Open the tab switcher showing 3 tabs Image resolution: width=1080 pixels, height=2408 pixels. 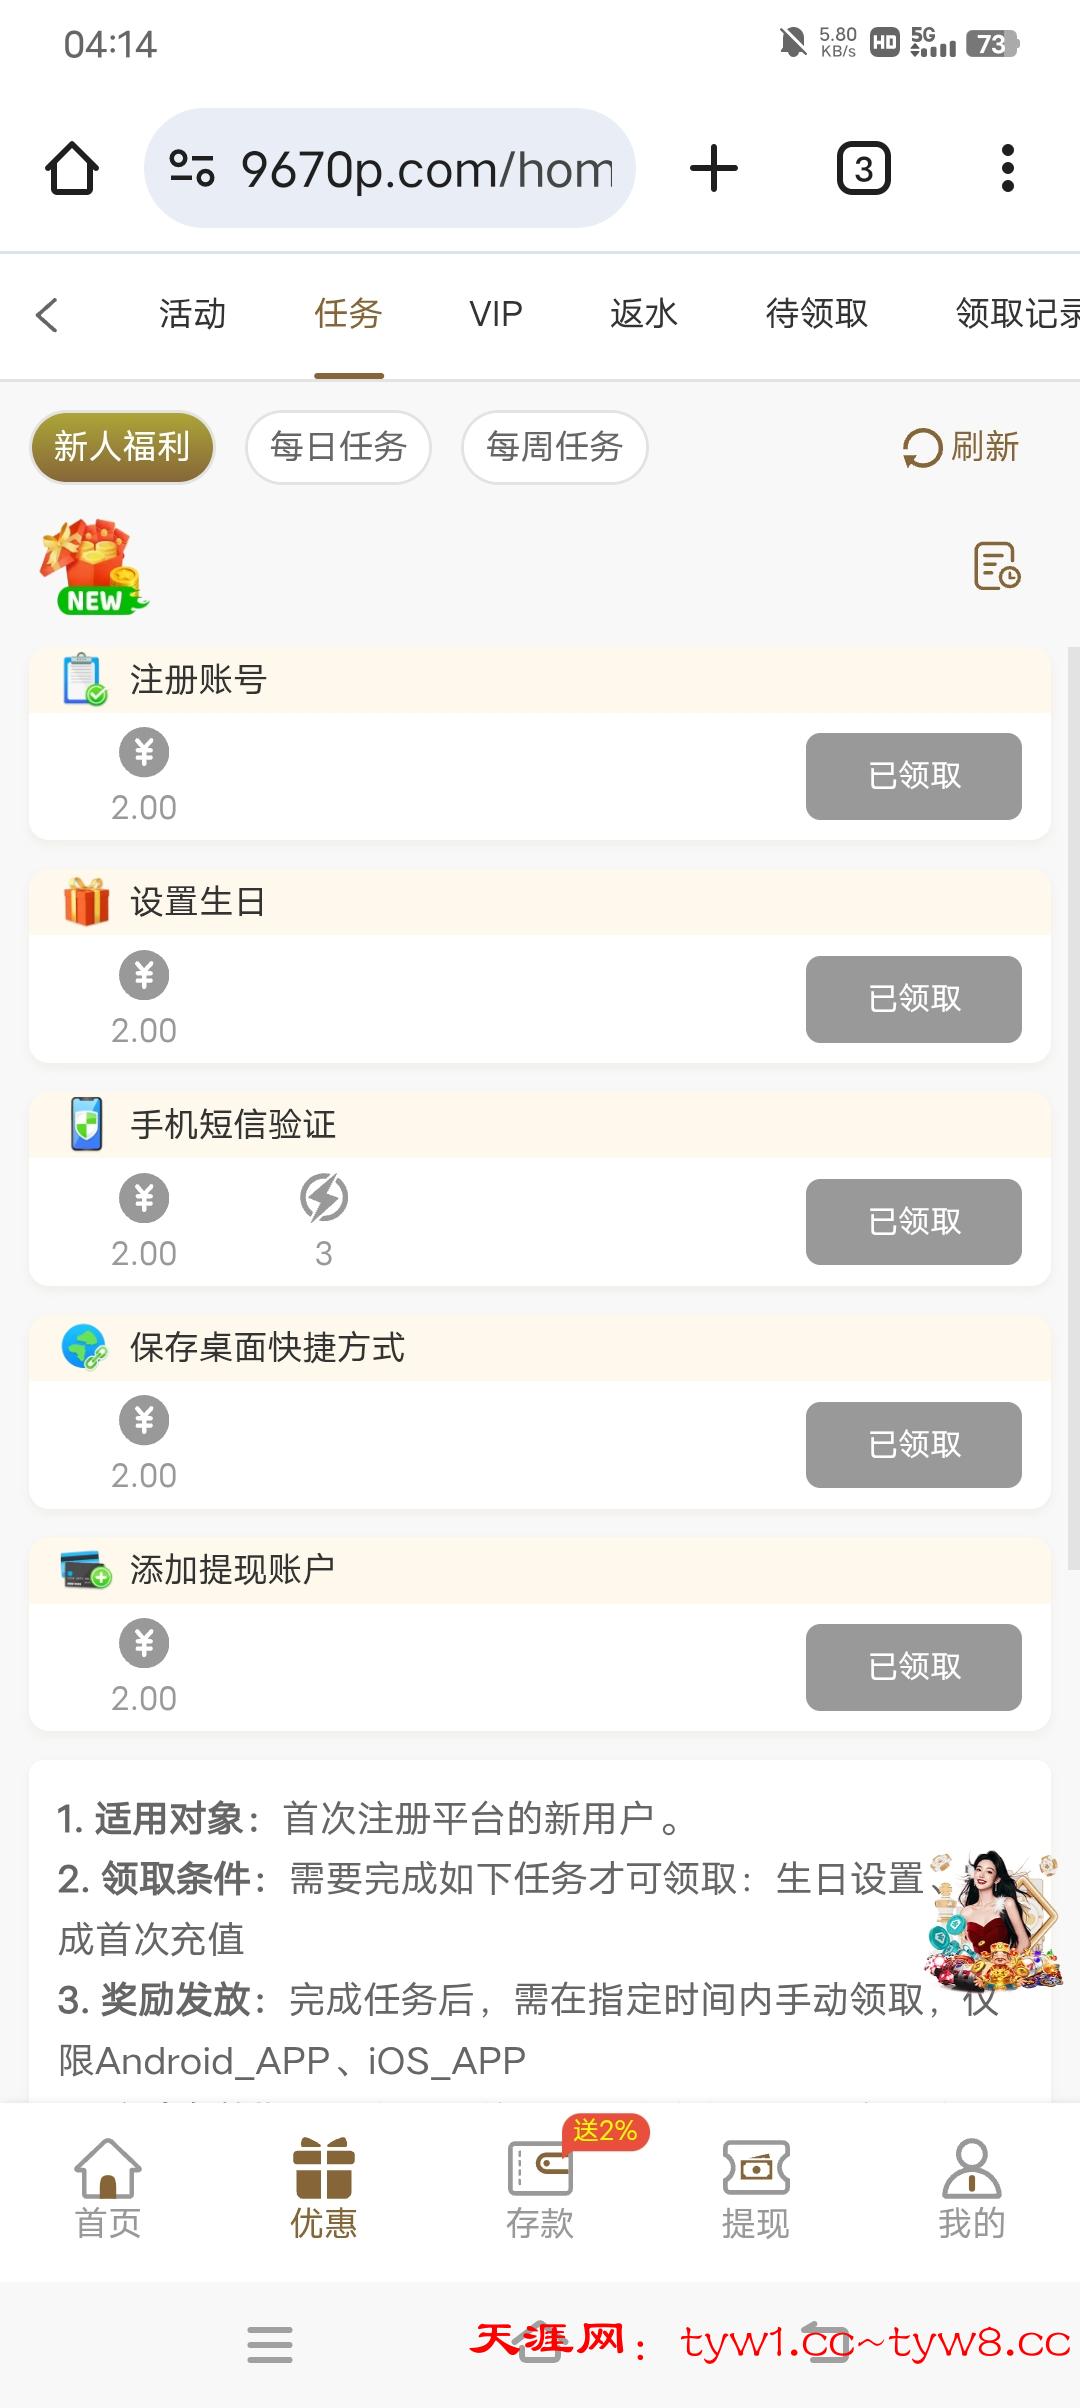(x=863, y=168)
